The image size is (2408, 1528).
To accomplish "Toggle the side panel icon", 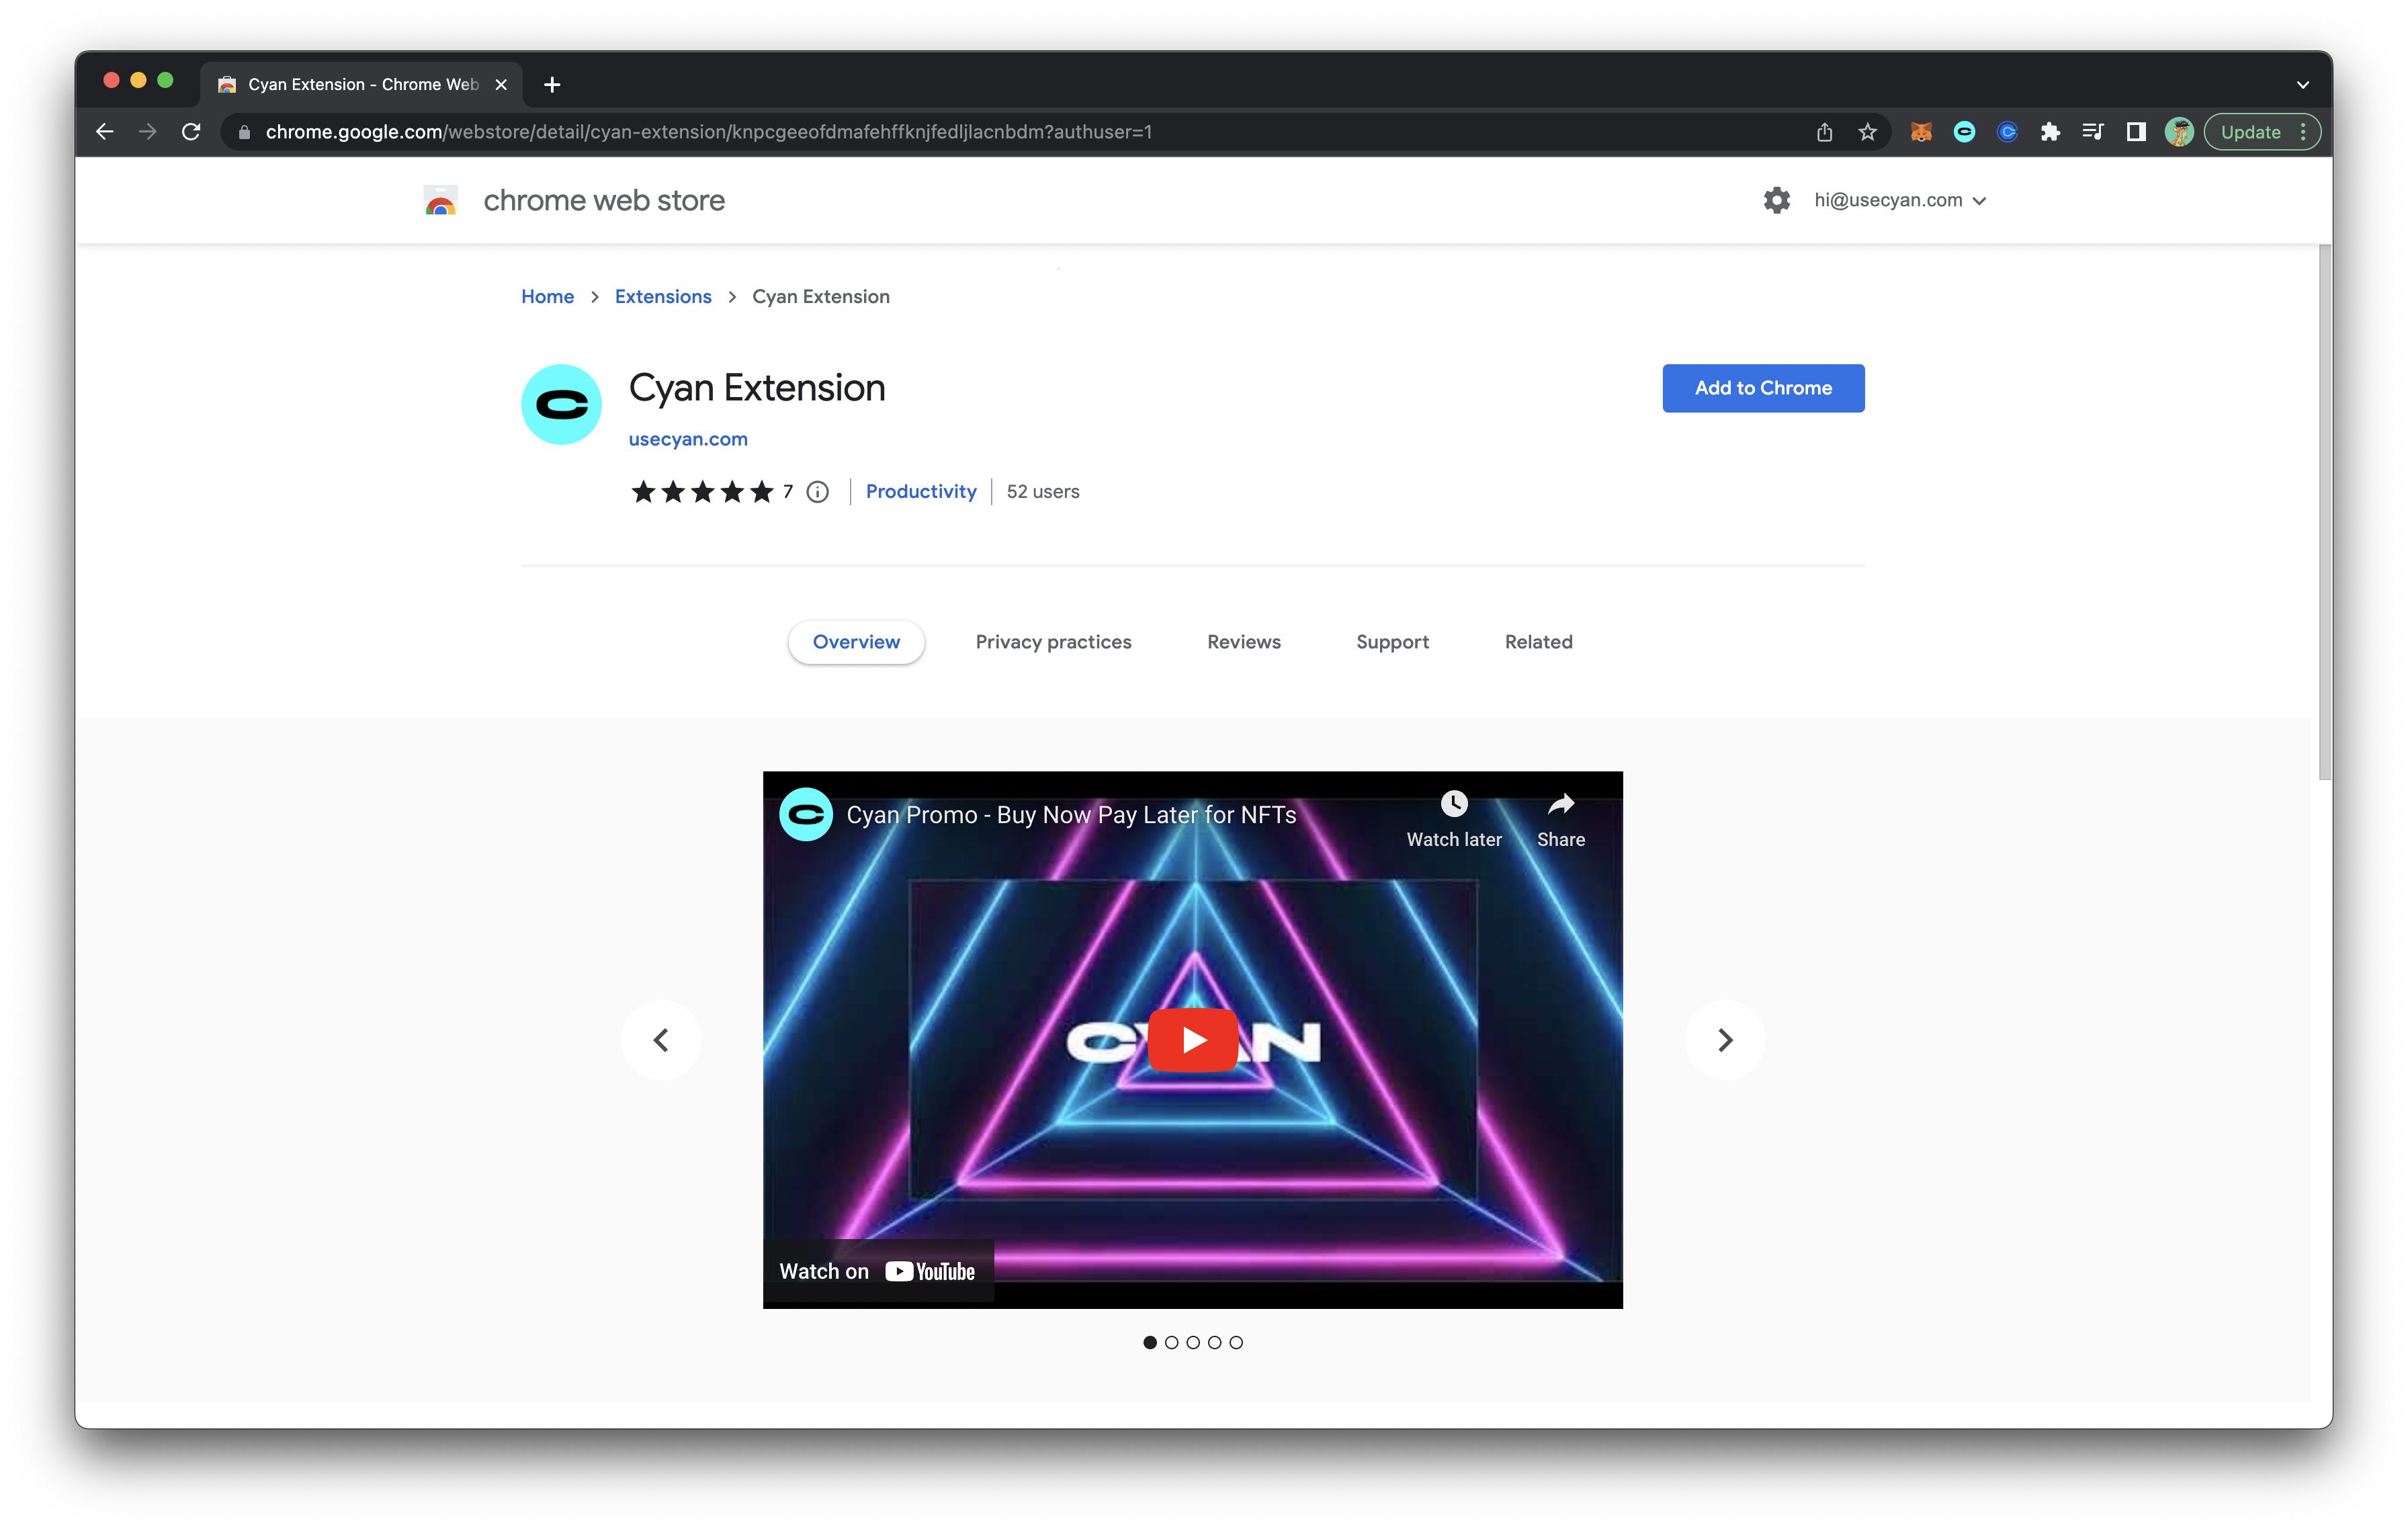I will [x=2136, y=132].
